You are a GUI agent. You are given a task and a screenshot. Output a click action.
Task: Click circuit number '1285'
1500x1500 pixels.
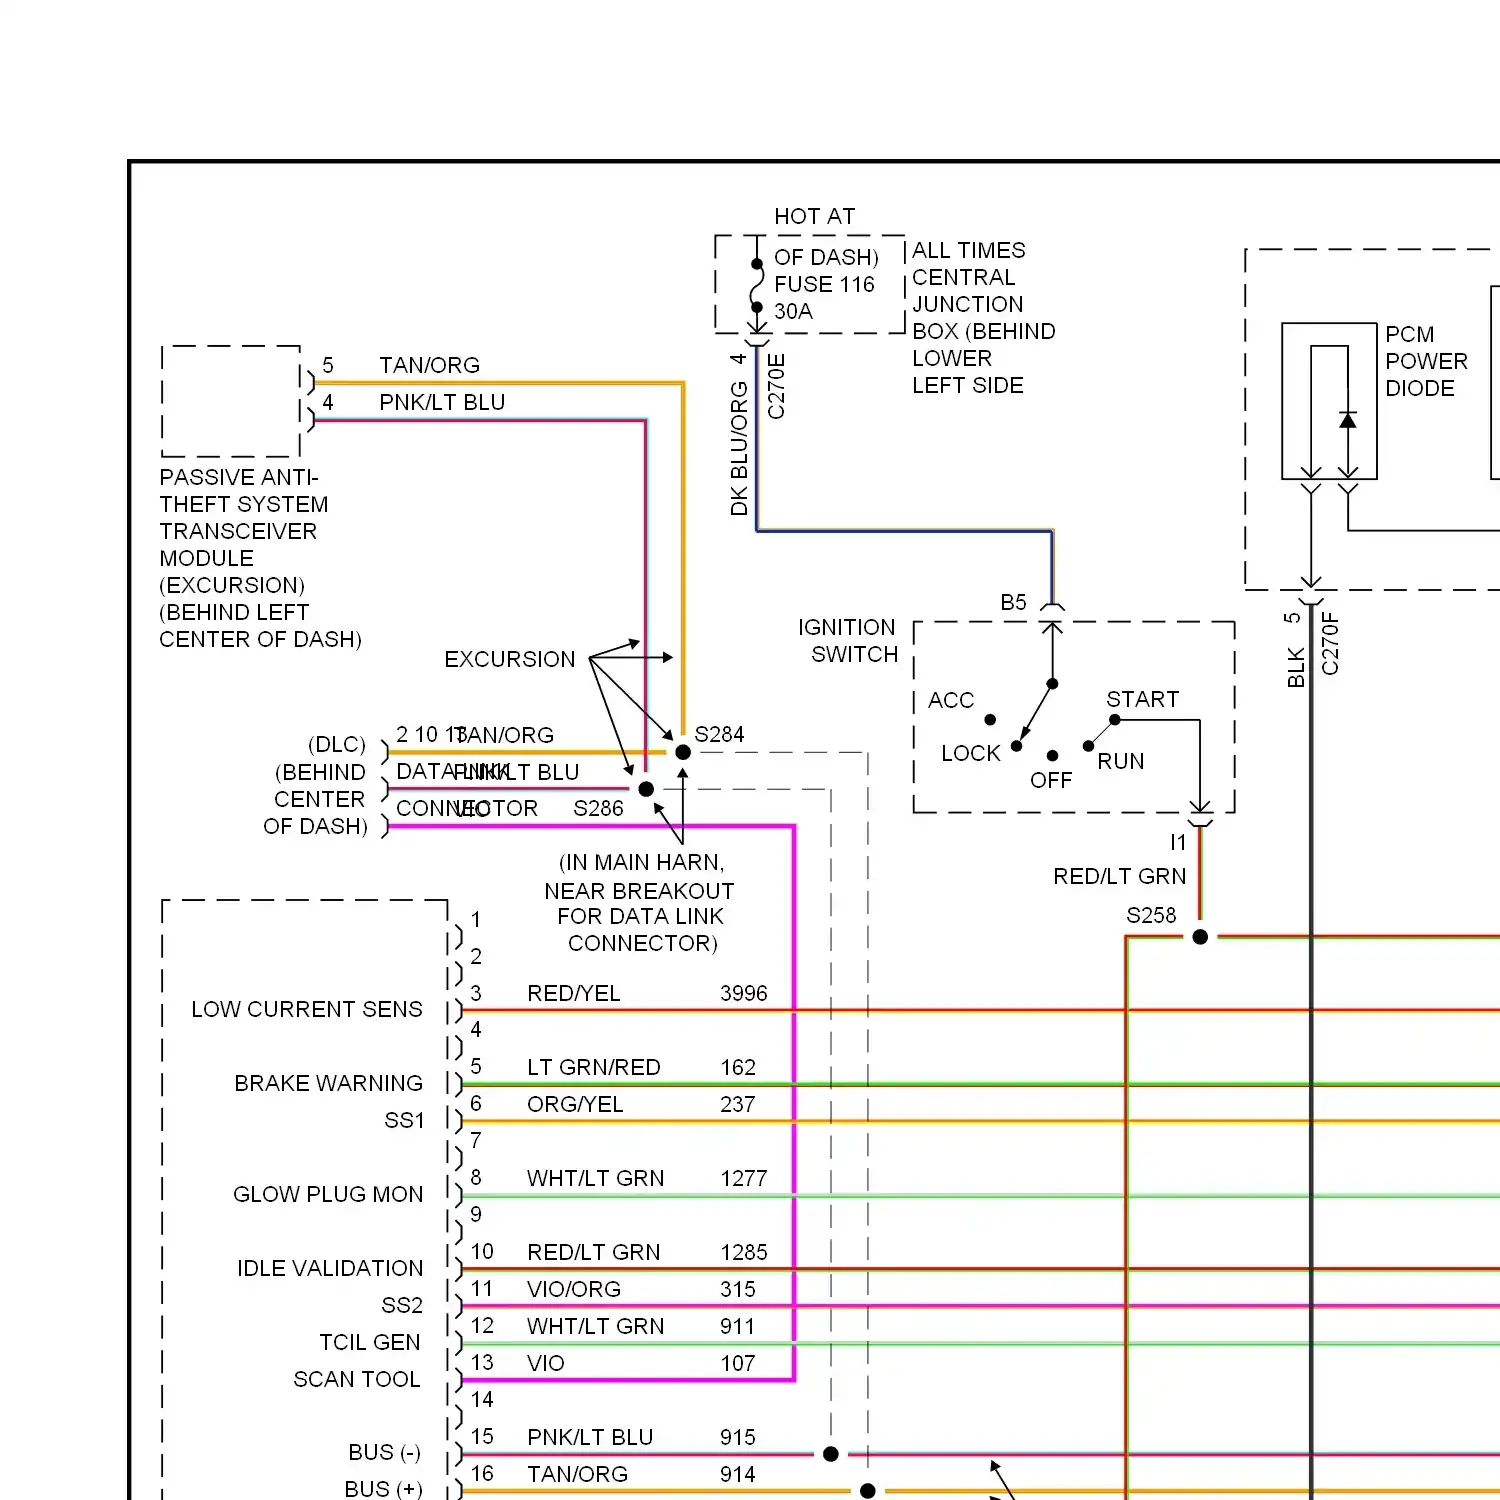pyautogui.click(x=743, y=1252)
